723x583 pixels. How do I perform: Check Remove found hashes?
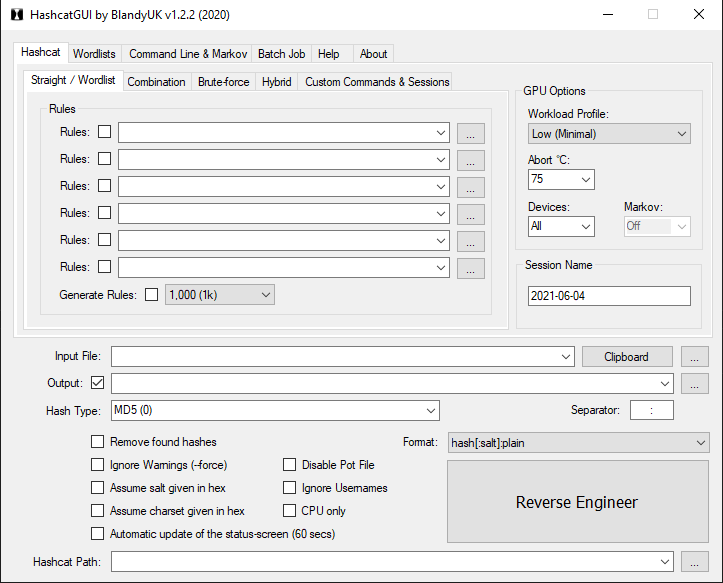[x=97, y=442]
